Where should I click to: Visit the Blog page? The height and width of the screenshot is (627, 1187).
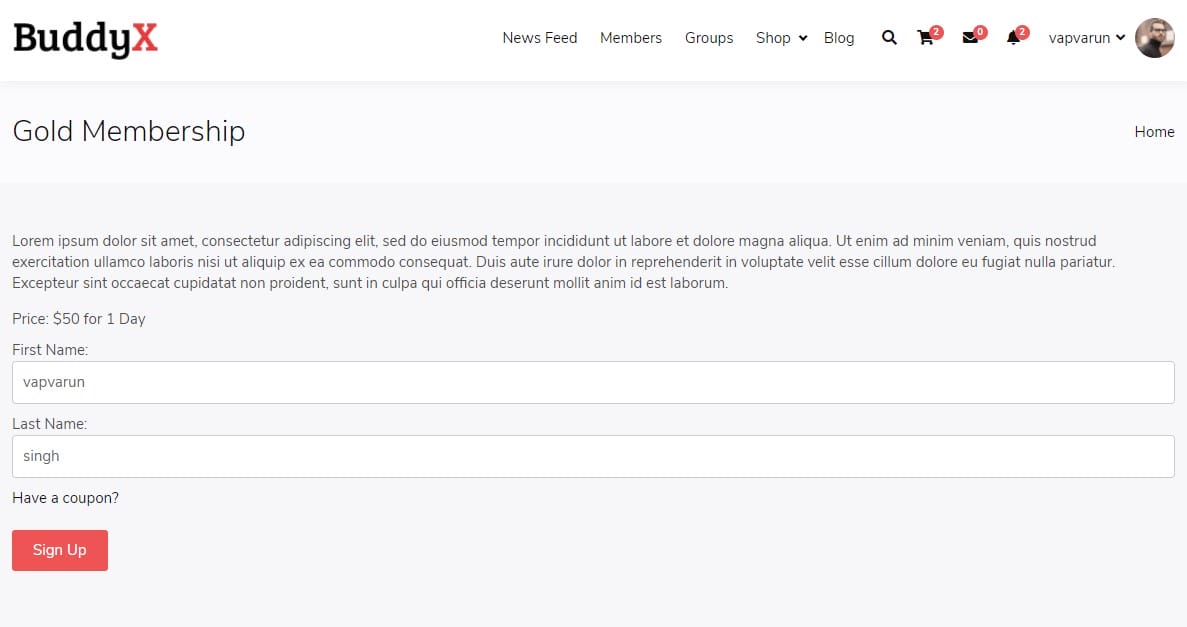tap(839, 38)
